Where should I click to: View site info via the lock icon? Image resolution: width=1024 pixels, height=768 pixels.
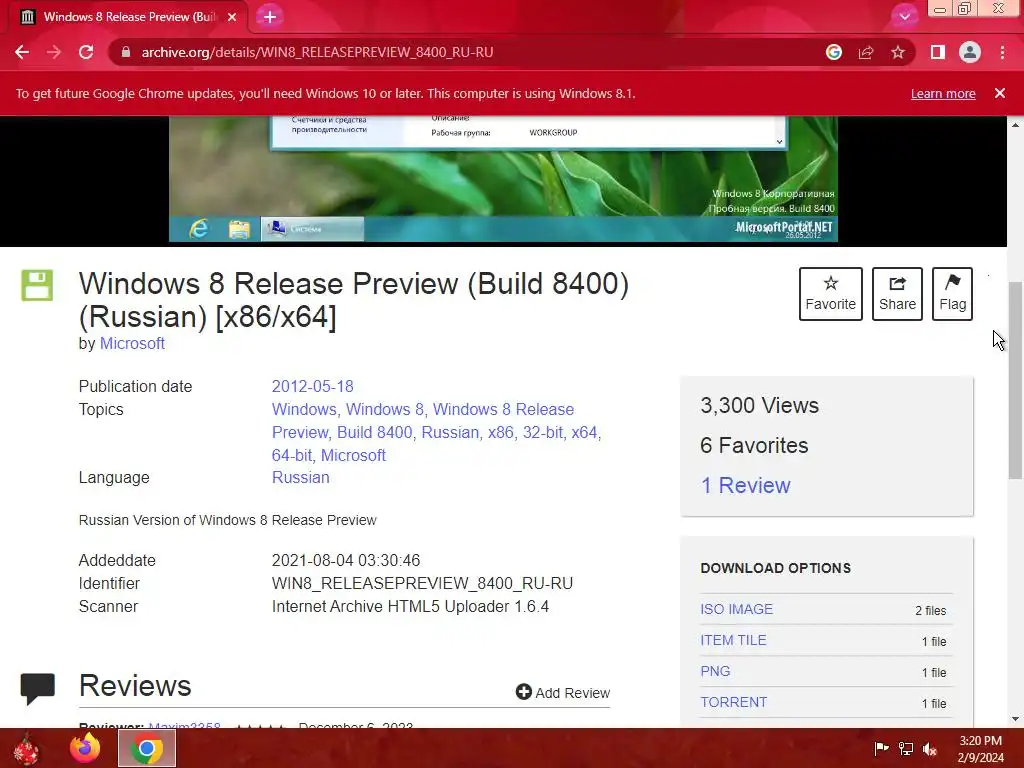pyautogui.click(x=126, y=52)
